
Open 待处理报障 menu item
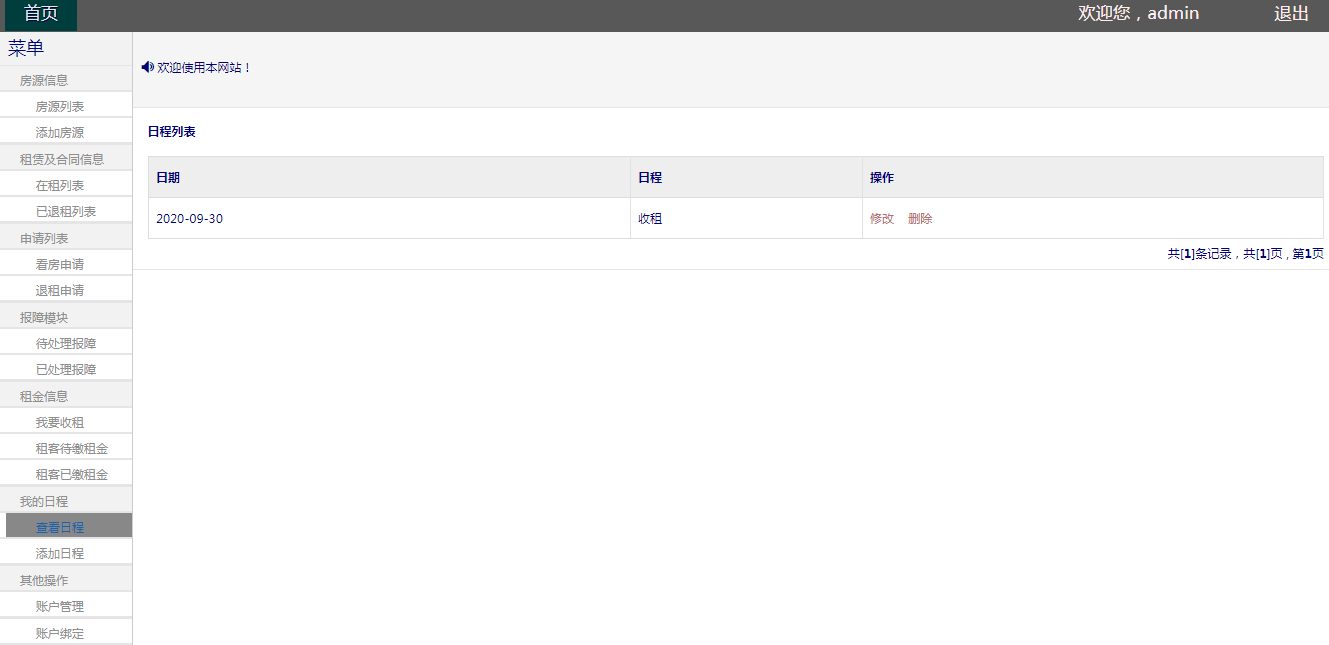(x=66, y=343)
